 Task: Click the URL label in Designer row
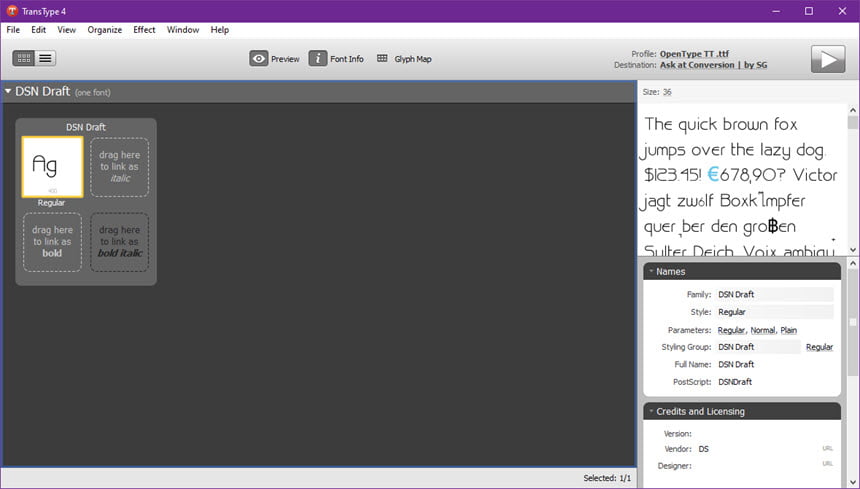point(828,464)
